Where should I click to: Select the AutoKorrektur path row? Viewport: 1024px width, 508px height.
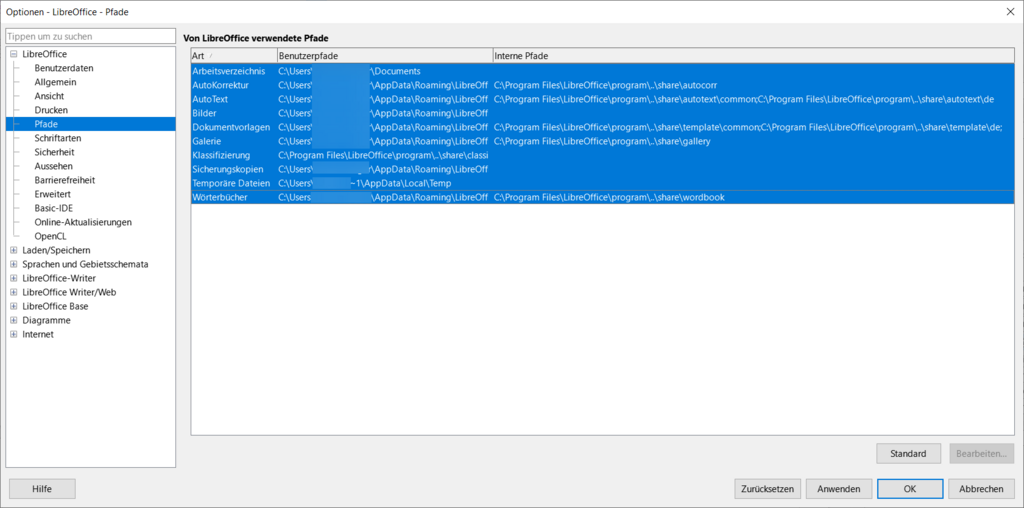[x=603, y=85]
